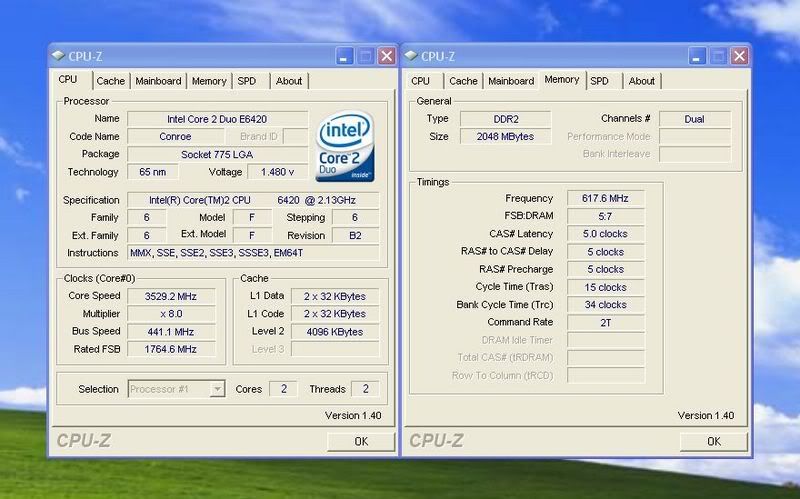Screen dimensions: 800x499
Task: Click Rated FSB value '1764.6 MHz'
Action: (x=171, y=349)
